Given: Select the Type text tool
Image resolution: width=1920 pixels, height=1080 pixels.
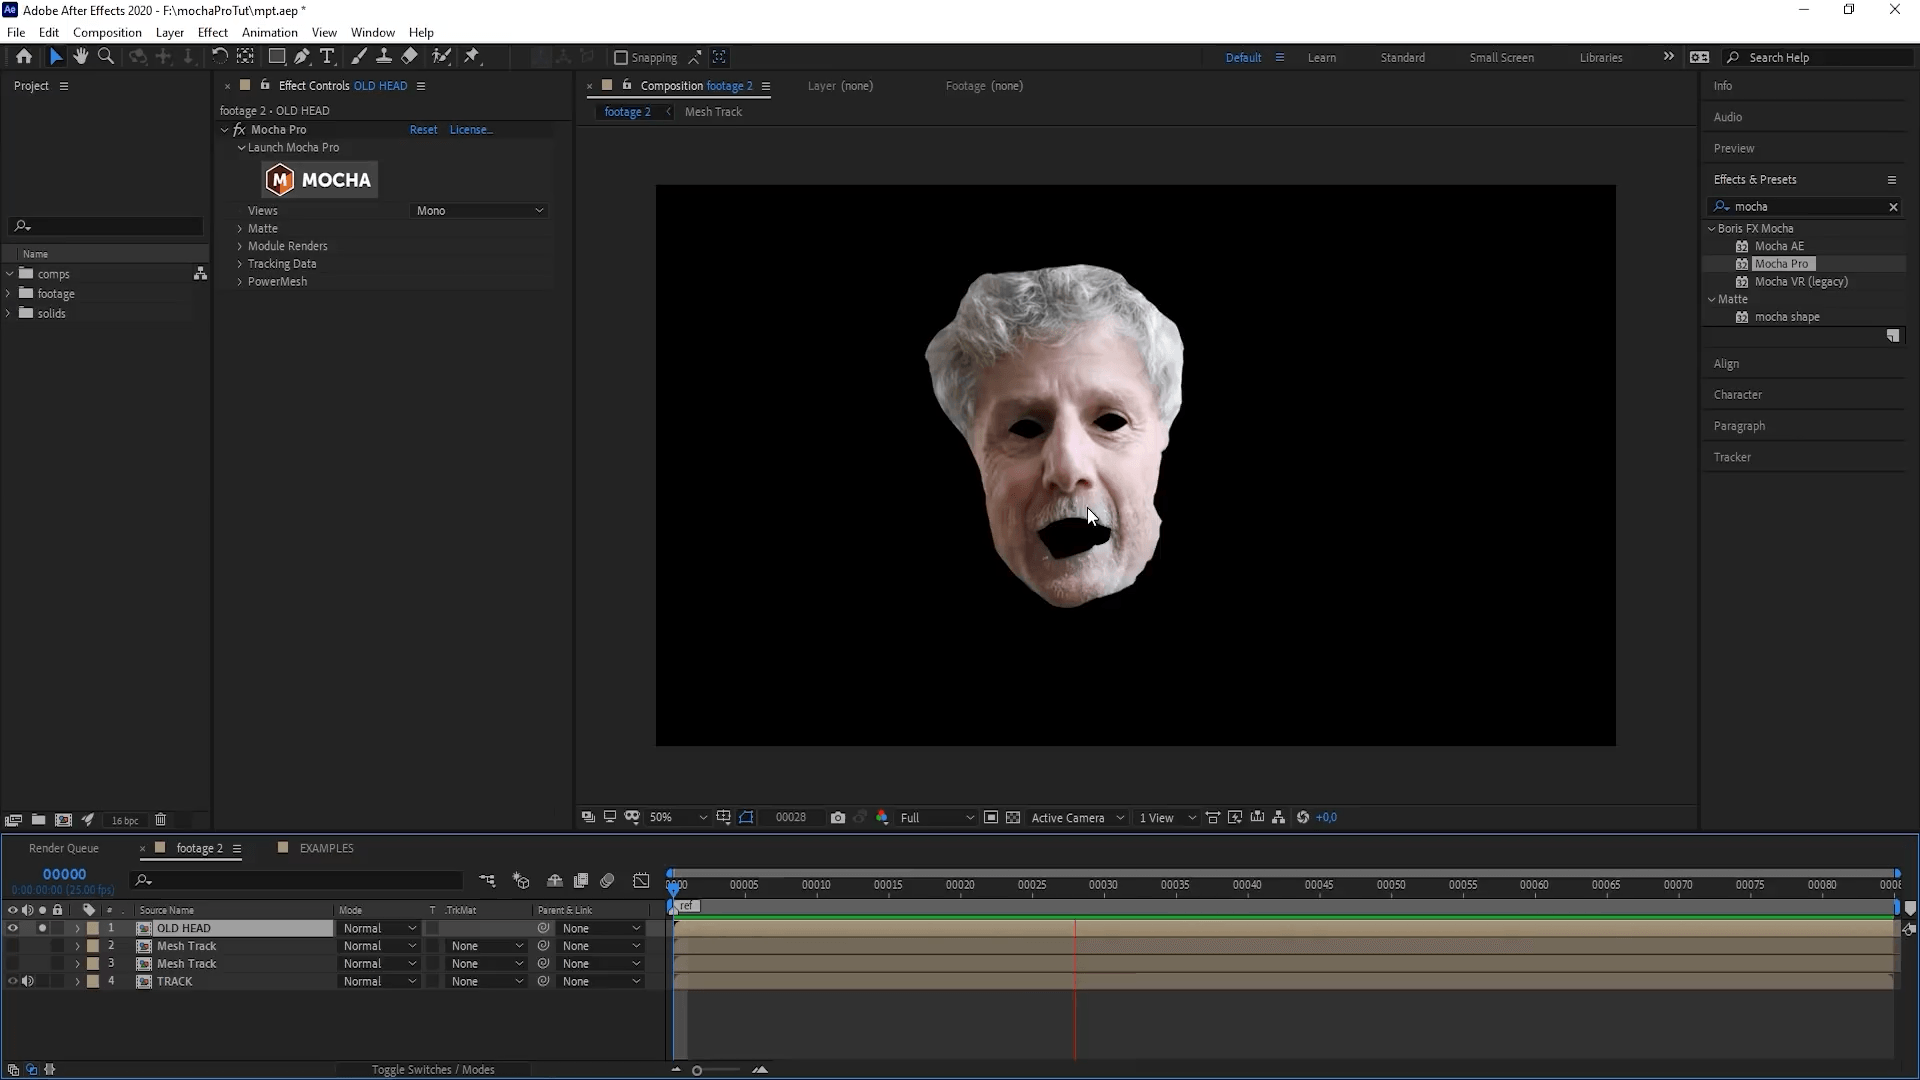Looking at the screenshot, I should [x=327, y=57].
